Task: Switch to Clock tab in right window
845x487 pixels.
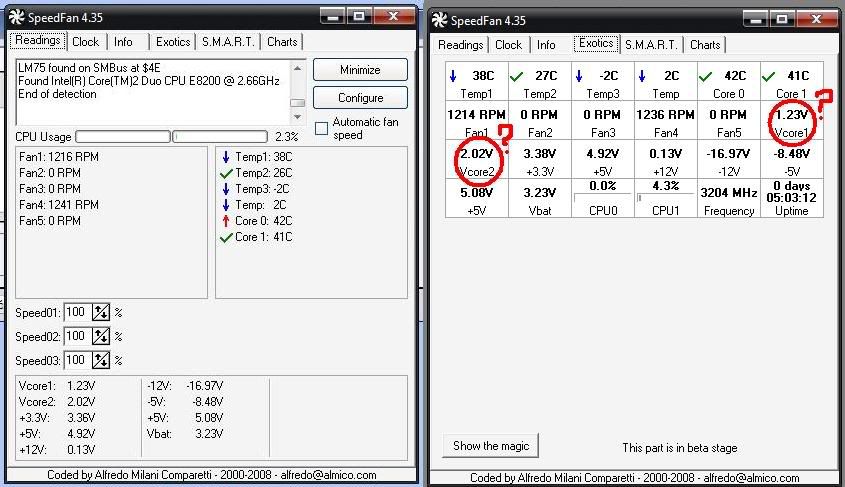Action: [509, 45]
